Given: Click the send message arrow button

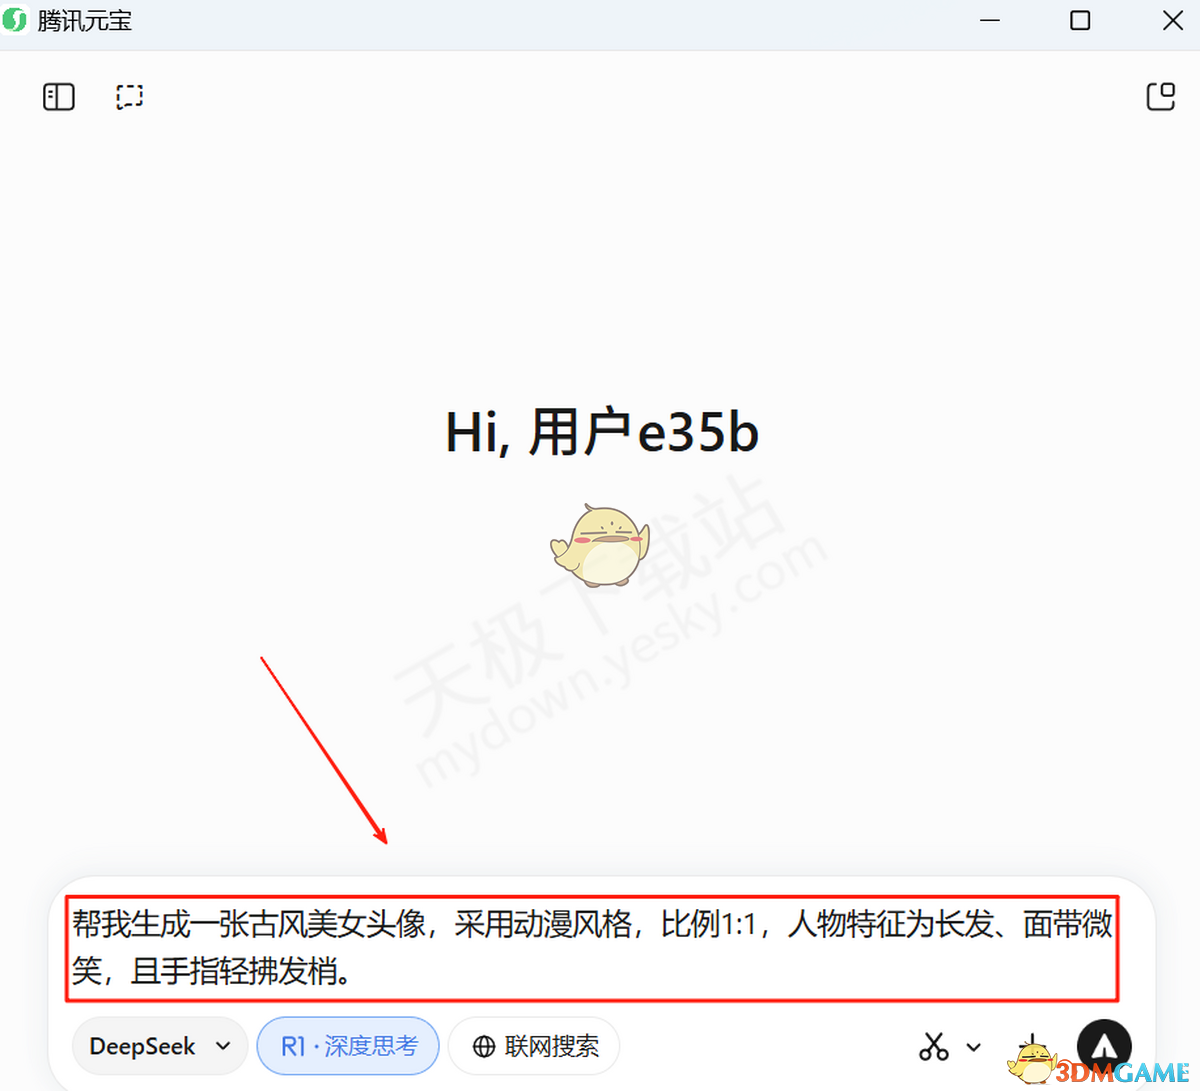Looking at the screenshot, I should click(1104, 1046).
